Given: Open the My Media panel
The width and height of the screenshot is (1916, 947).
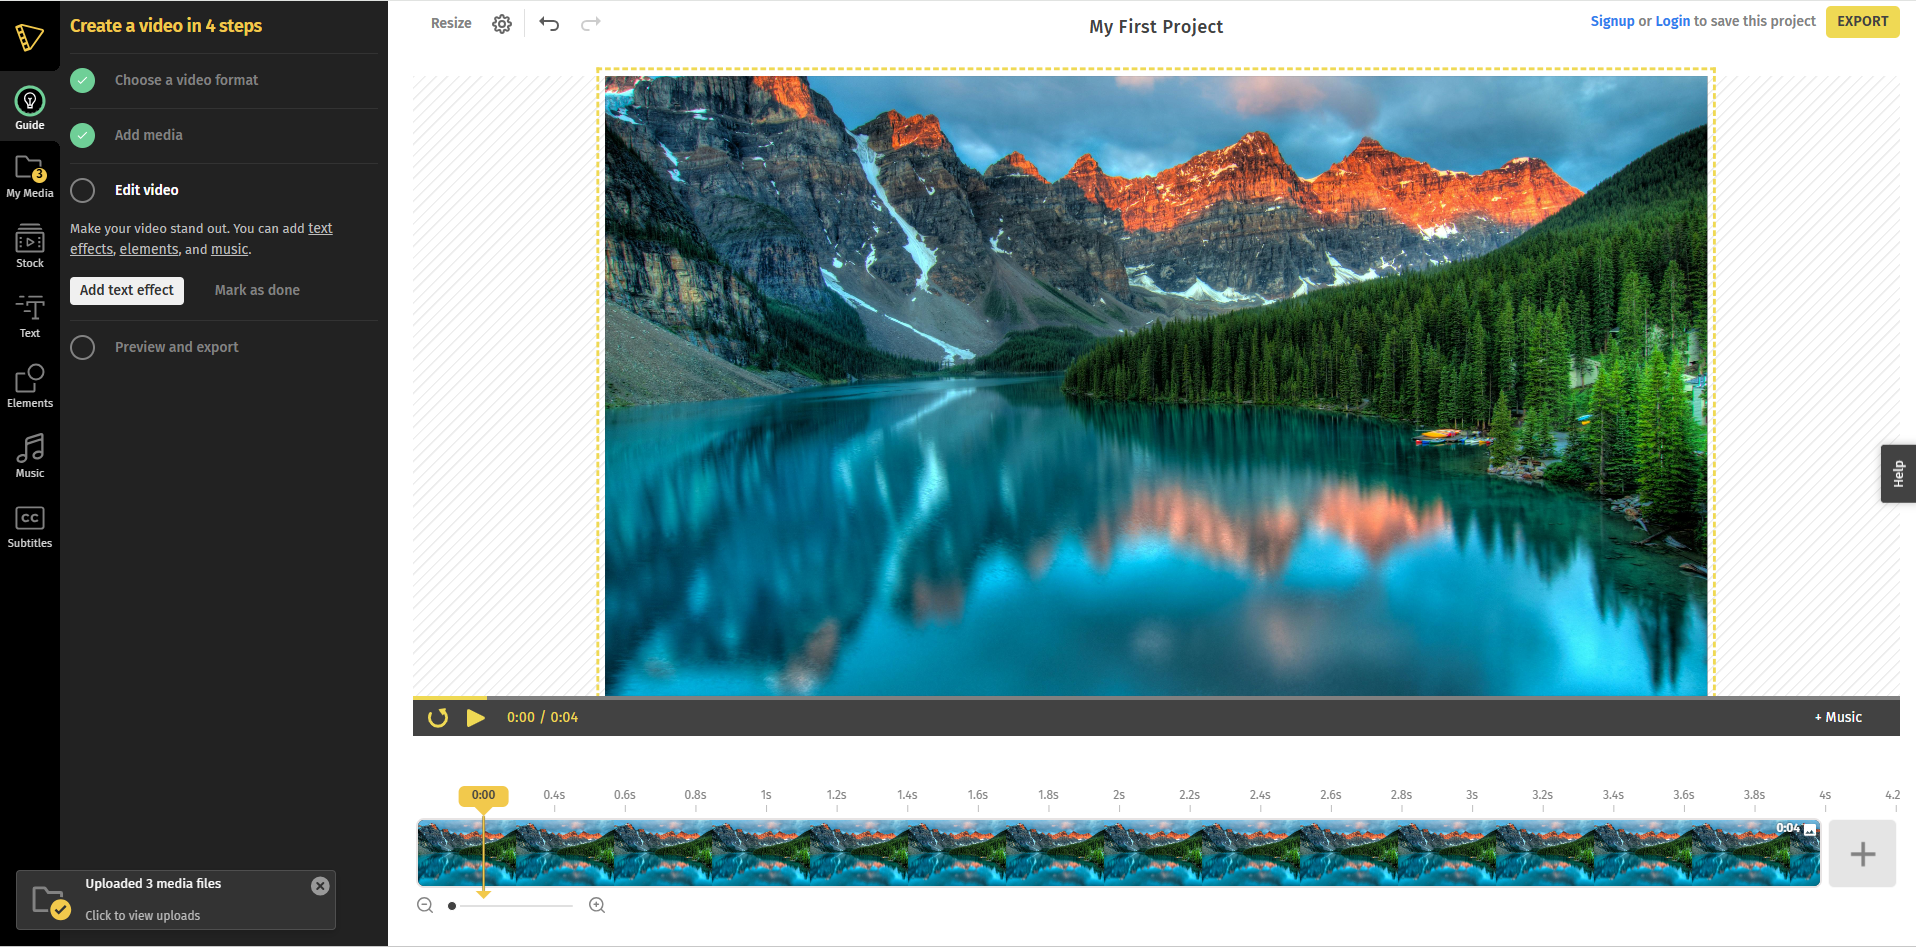Looking at the screenshot, I should click(x=29, y=175).
